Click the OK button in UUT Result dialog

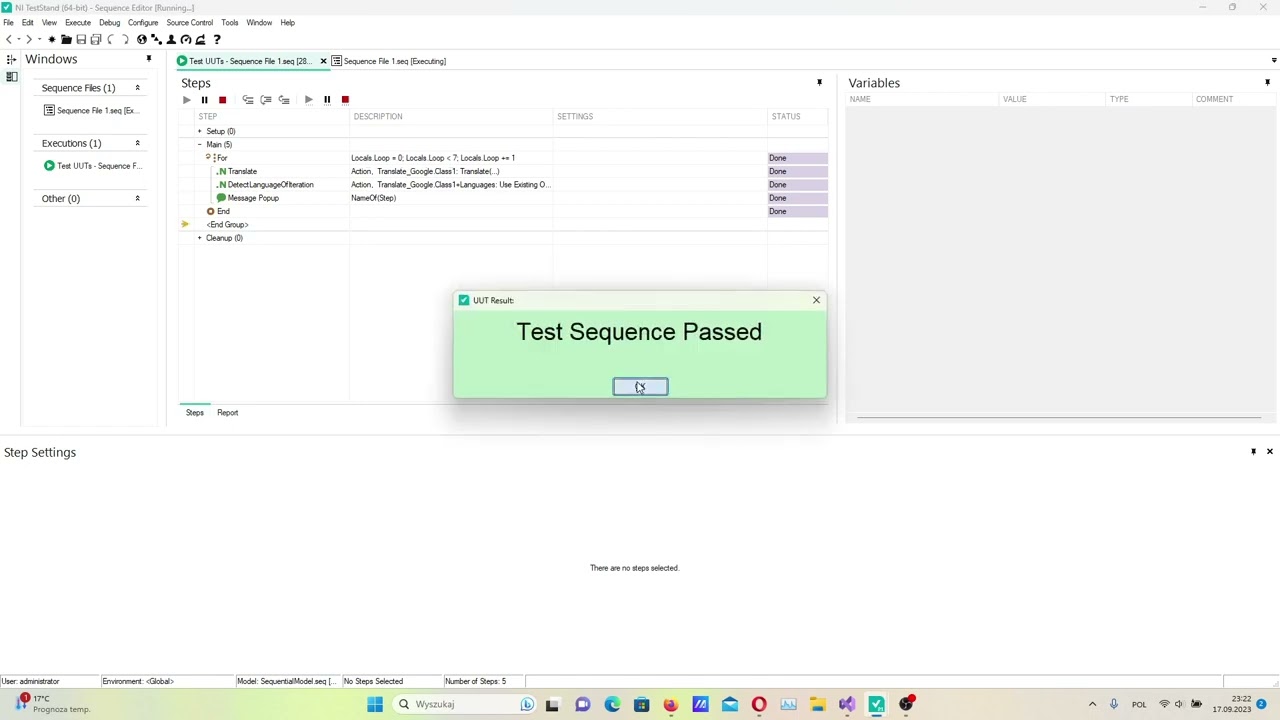(x=640, y=387)
